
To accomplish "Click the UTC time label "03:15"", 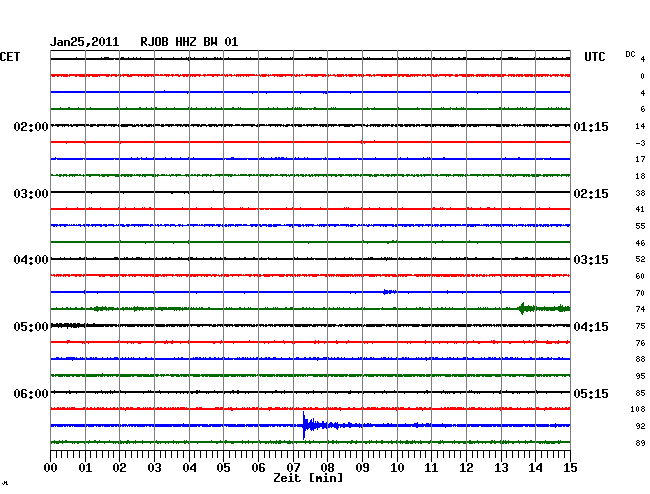I will [591, 260].
